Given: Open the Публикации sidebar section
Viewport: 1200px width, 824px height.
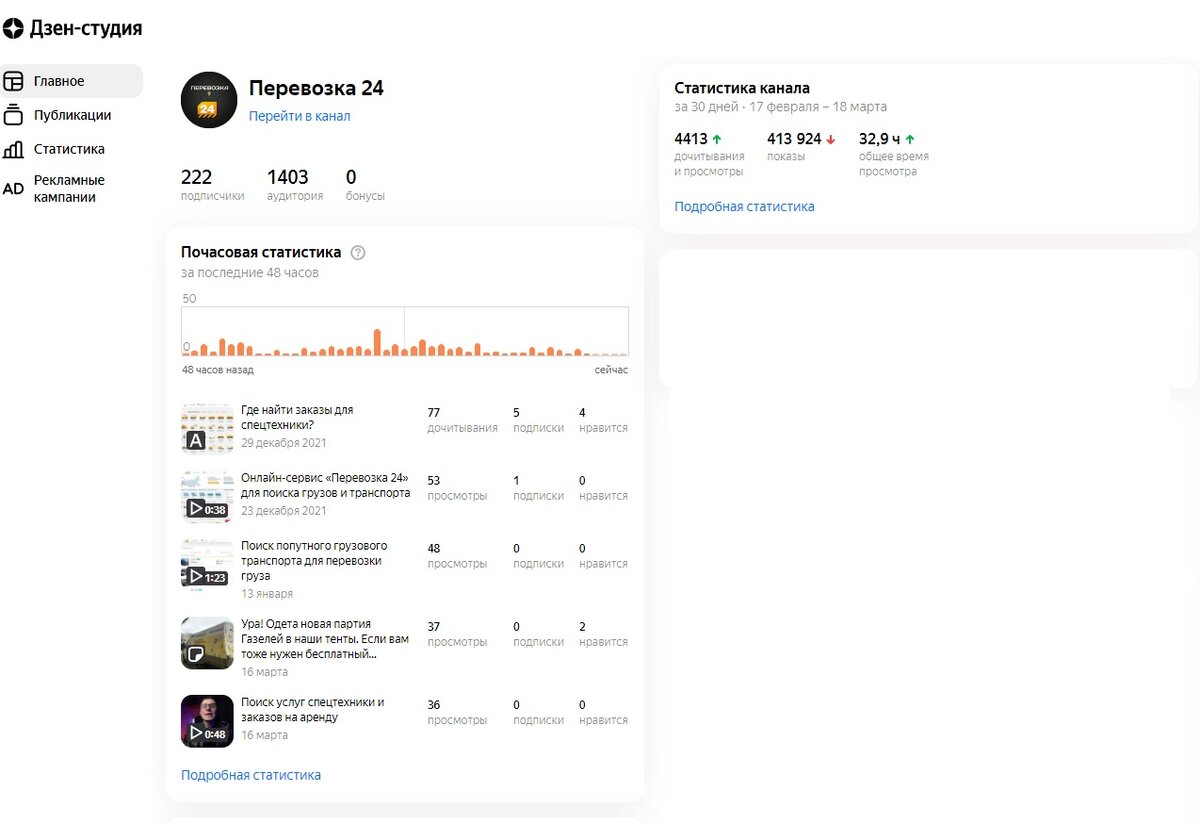Looking at the screenshot, I should point(71,115).
